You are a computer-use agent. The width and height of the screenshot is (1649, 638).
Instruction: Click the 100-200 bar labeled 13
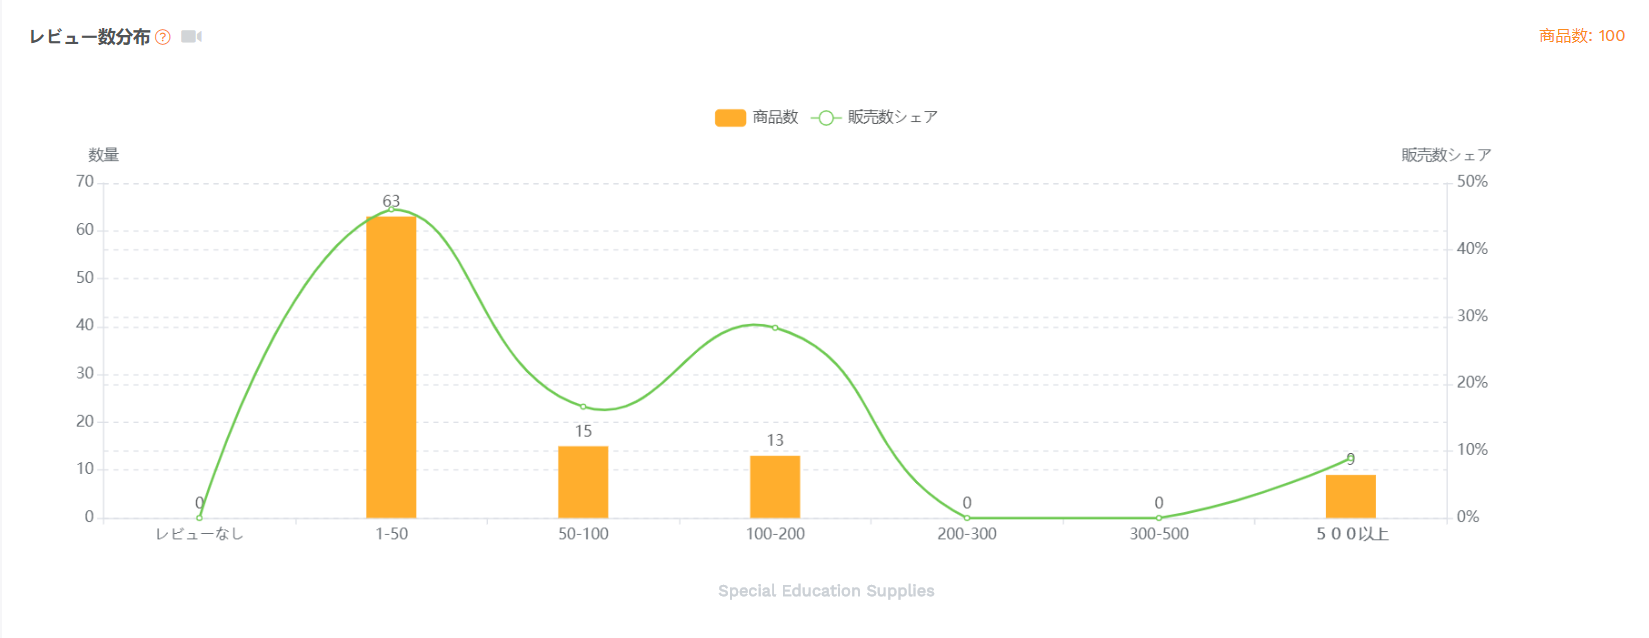775,487
